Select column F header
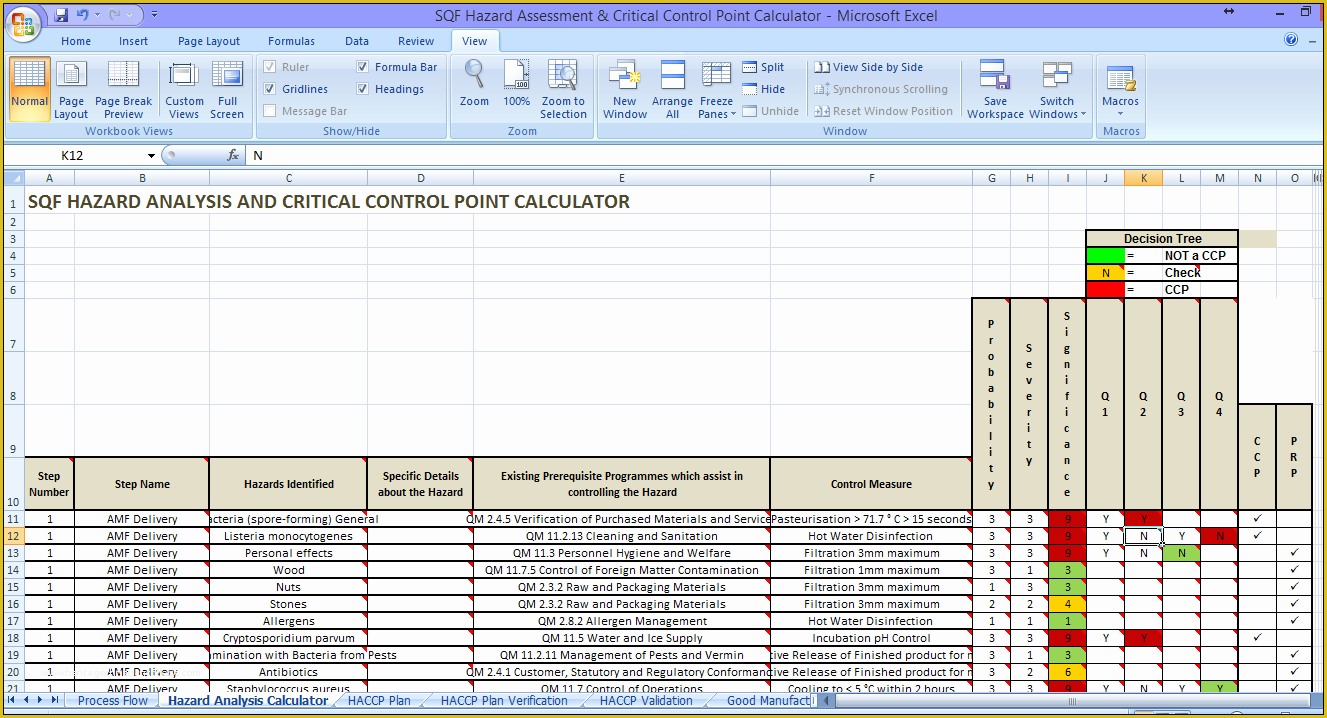 click(x=871, y=178)
